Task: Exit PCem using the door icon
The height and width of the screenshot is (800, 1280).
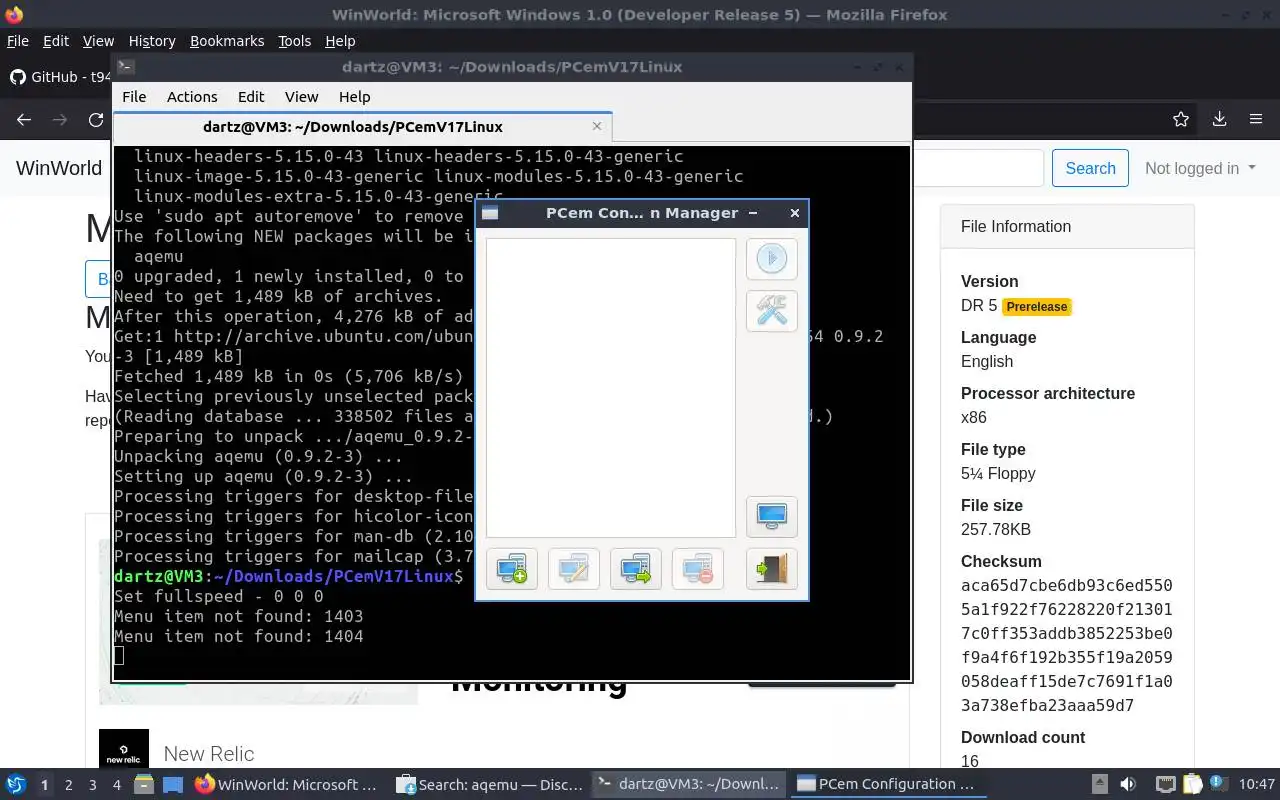Action: tap(771, 569)
